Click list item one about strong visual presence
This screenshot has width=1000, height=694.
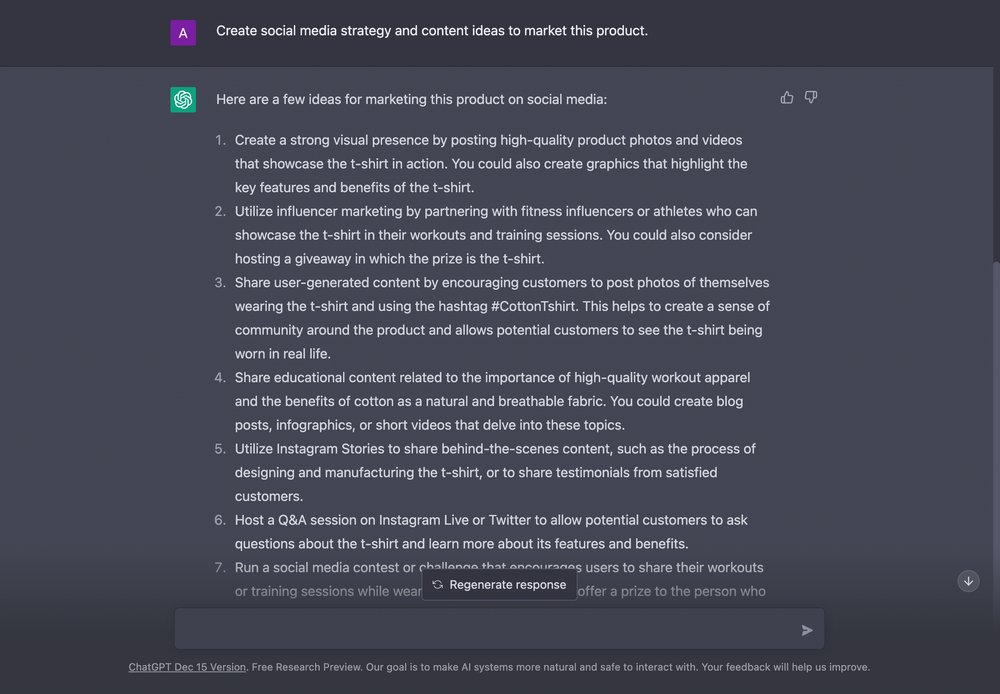(490, 164)
